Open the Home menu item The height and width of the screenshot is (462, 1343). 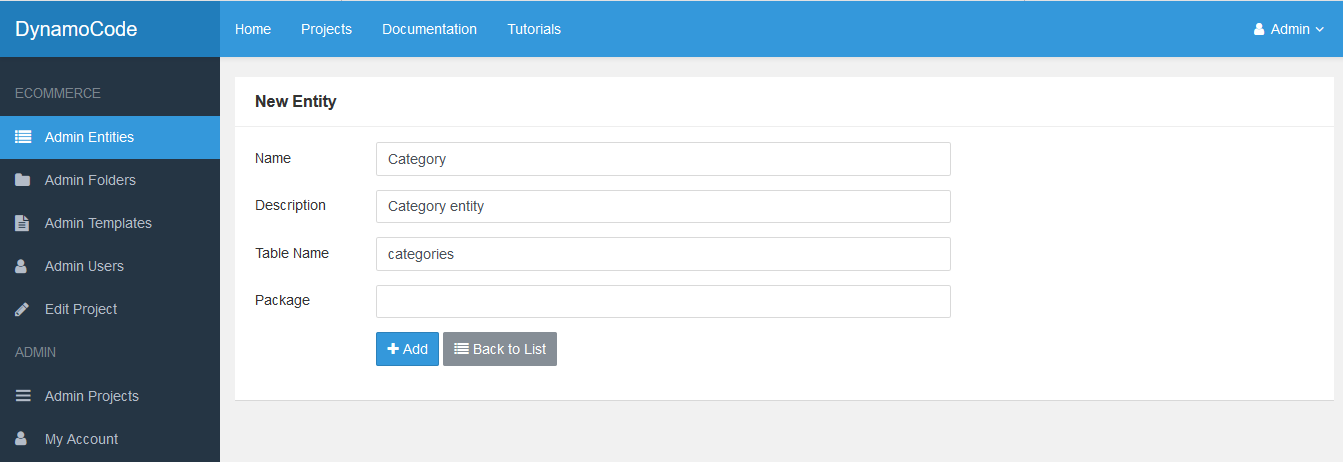(253, 29)
